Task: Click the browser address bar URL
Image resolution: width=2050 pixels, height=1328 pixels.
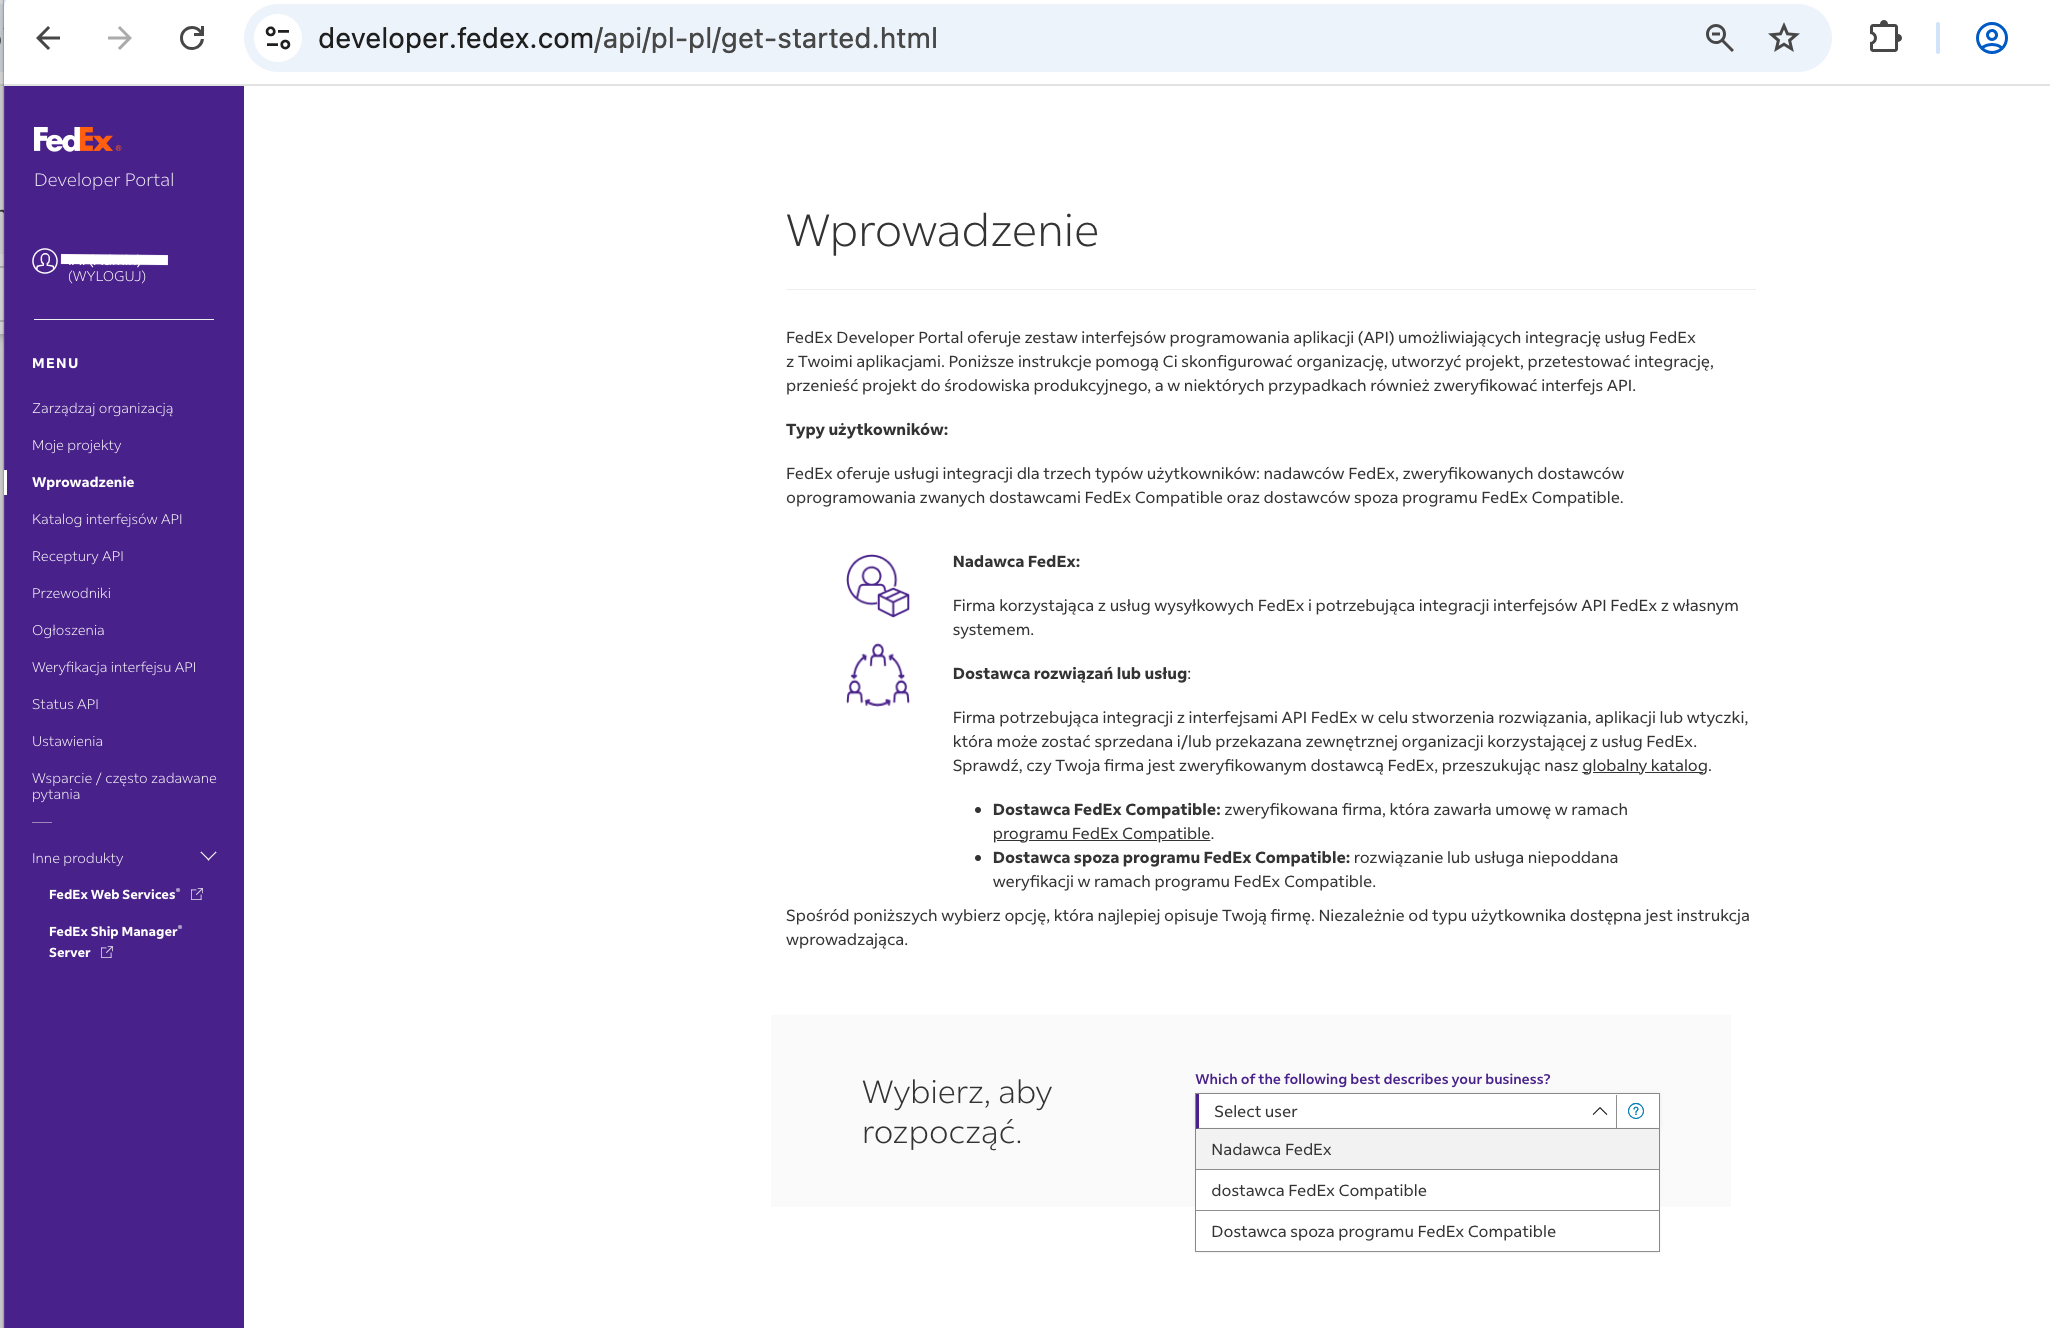Action: (x=627, y=39)
